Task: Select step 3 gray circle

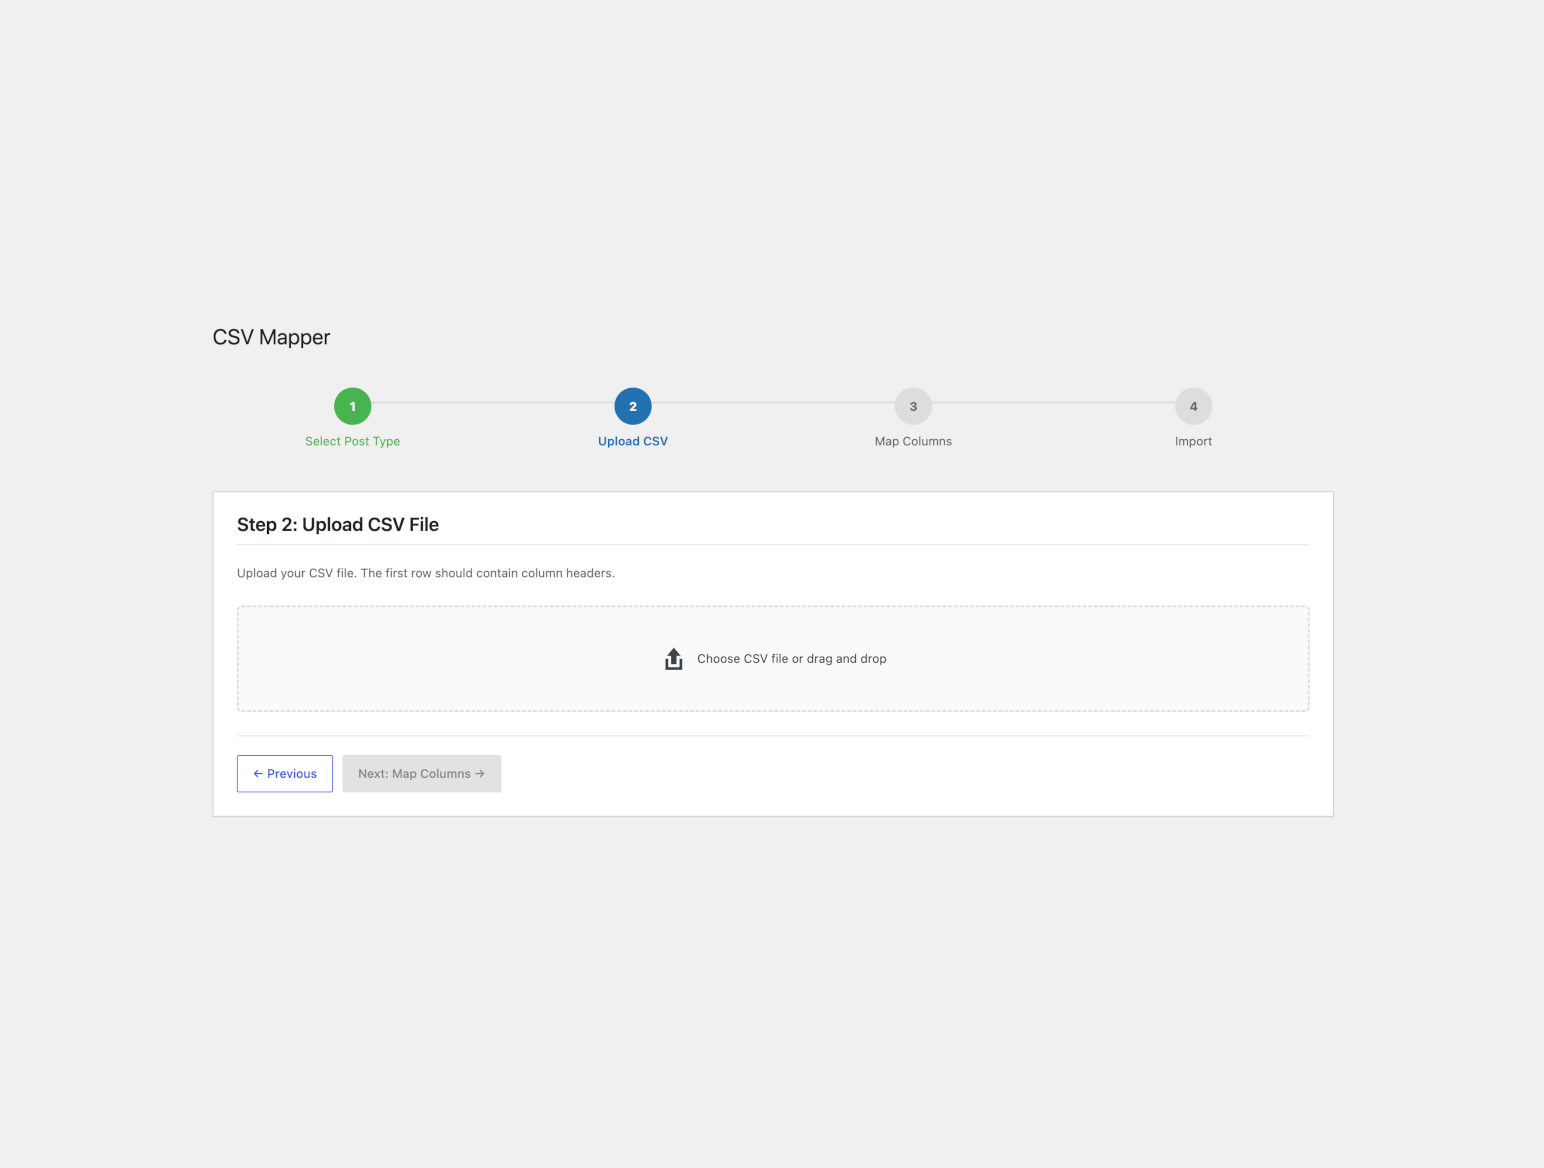Action: 913,407
